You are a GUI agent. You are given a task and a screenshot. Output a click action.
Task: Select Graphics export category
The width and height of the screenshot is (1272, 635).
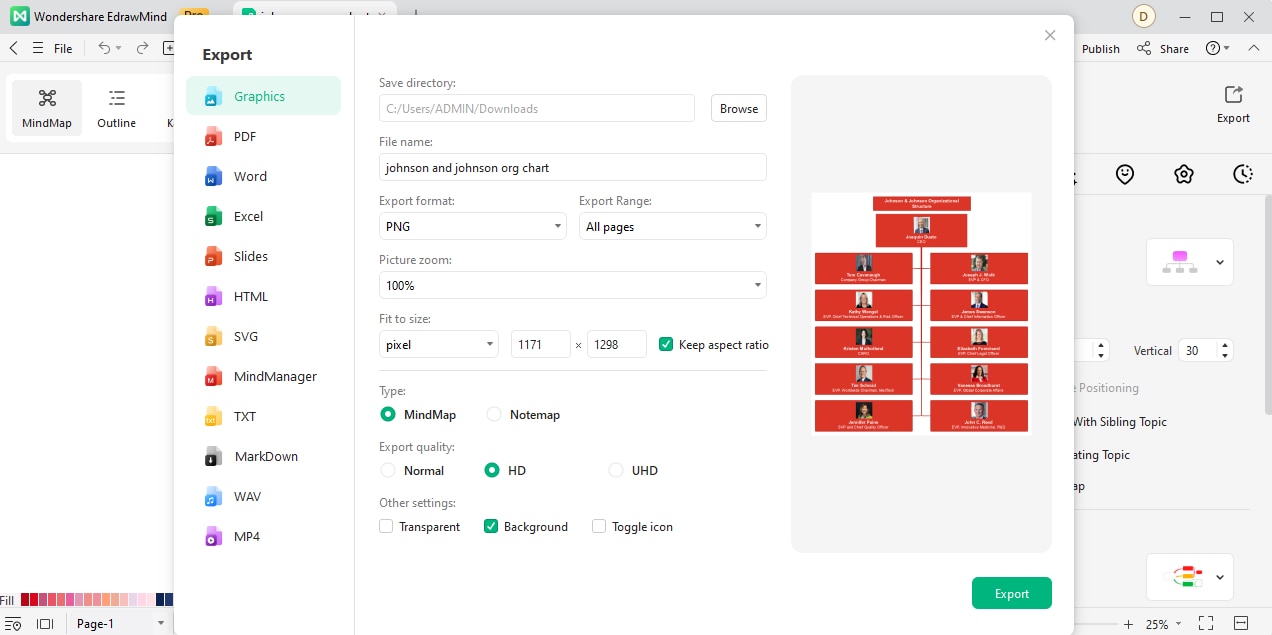click(263, 96)
